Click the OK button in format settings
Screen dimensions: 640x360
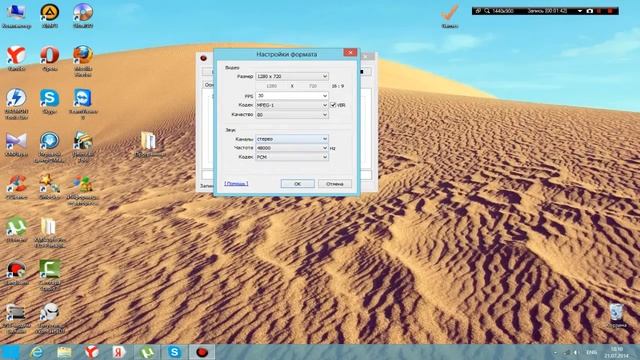298,184
